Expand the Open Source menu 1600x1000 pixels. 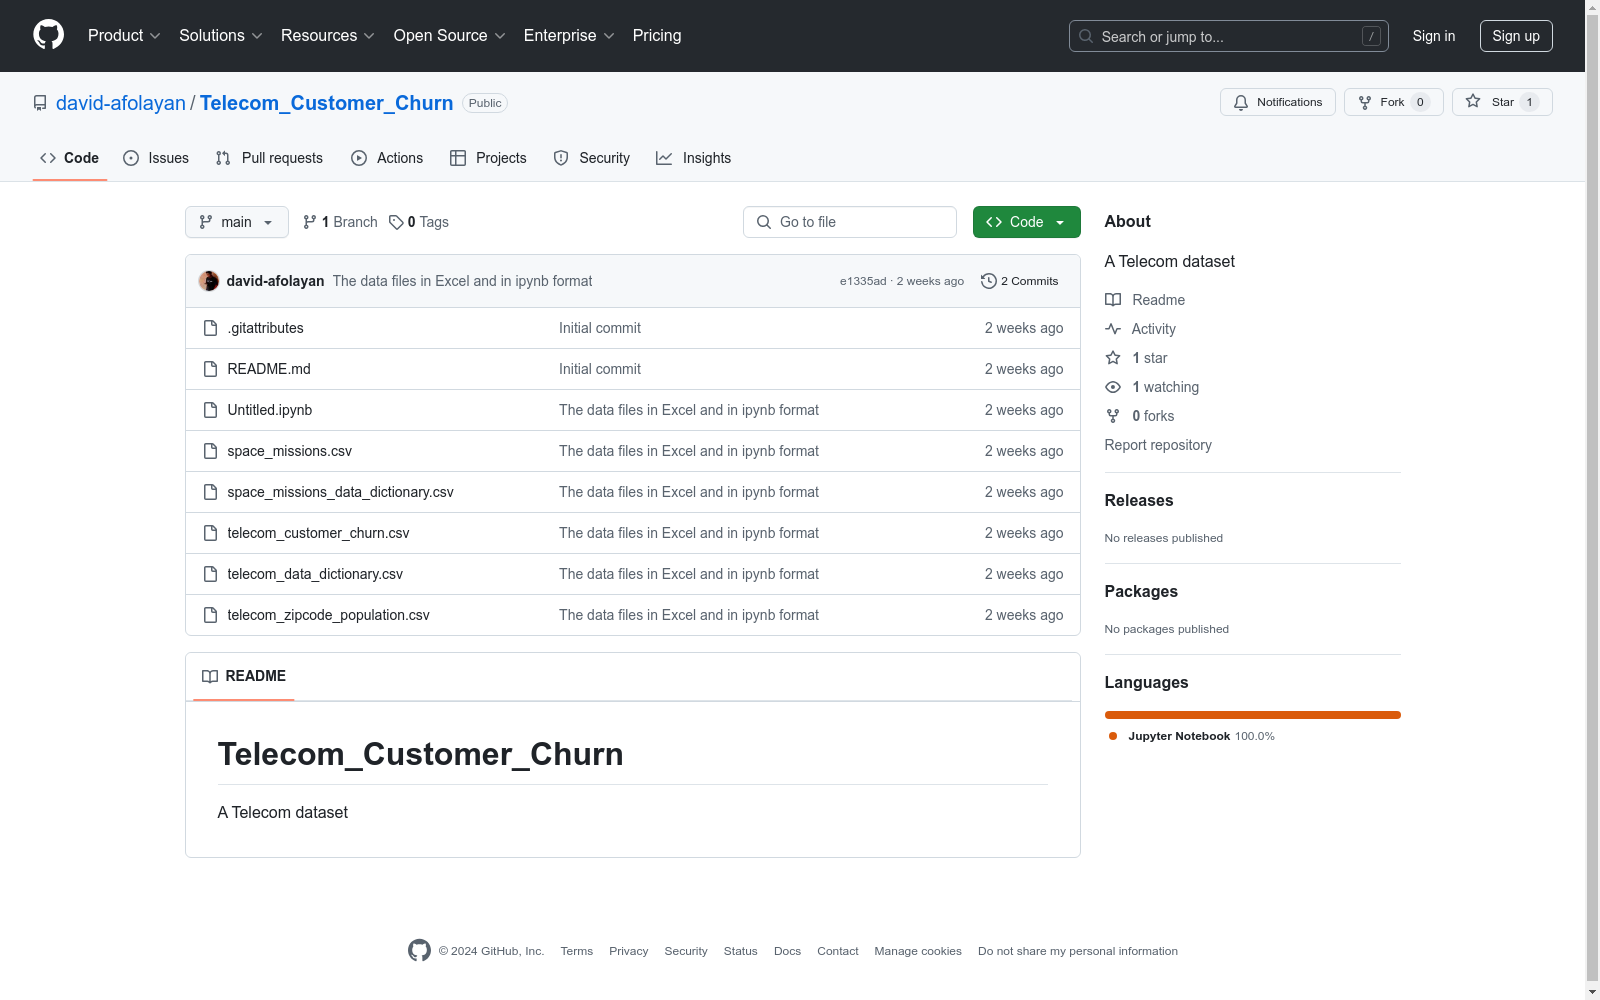pos(450,36)
